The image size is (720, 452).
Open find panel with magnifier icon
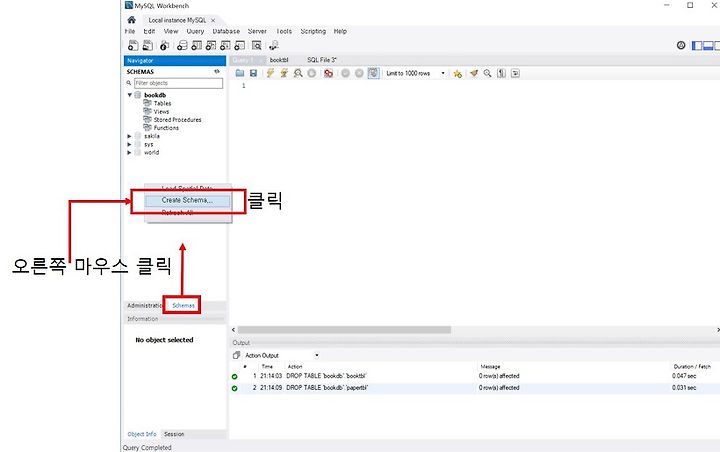[487, 73]
